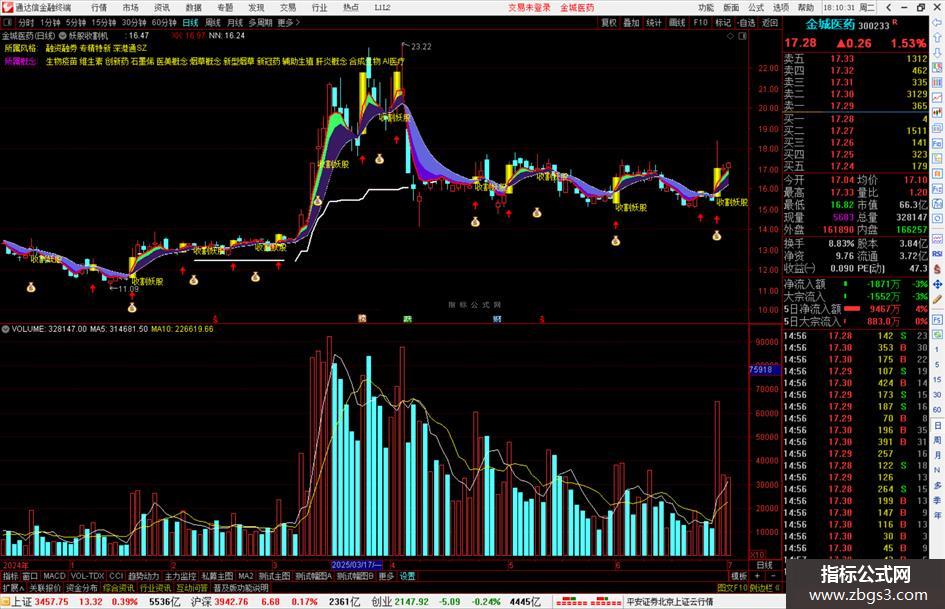Open the 复权 adjustment dropdown
945x609 pixels.
click(x=609, y=23)
